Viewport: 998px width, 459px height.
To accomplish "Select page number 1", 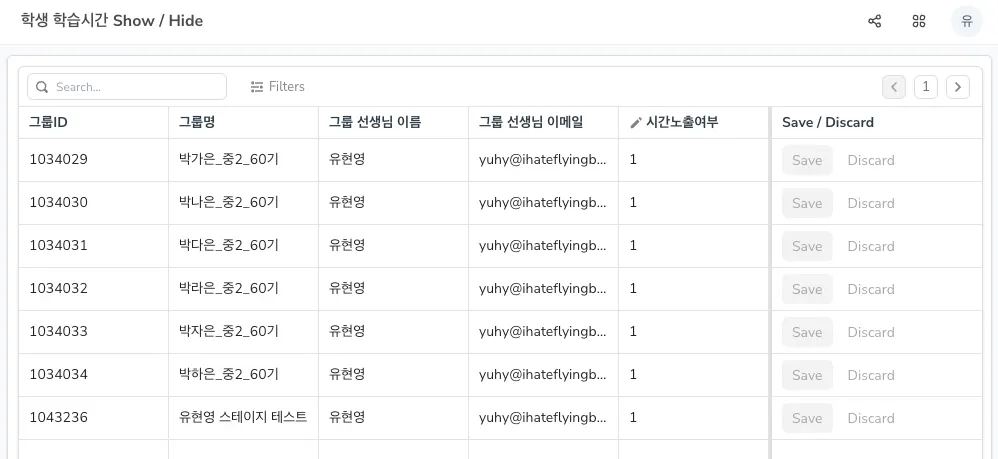I will [926, 87].
